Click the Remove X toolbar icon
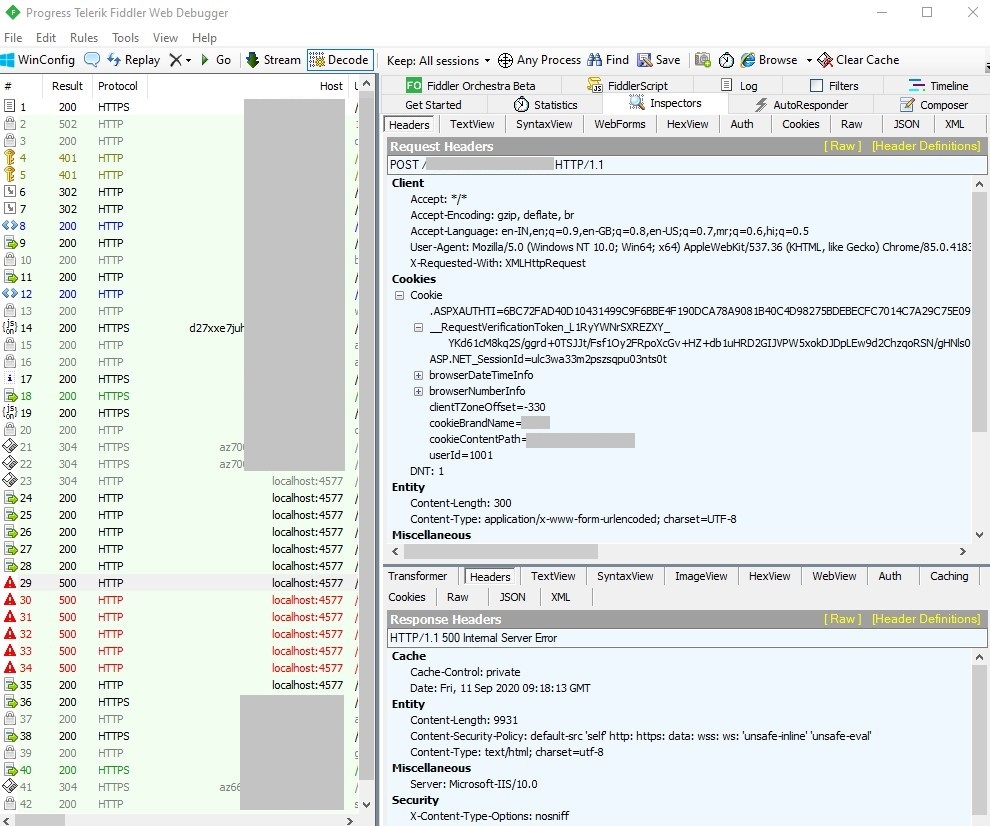990x826 pixels. pyautogui.click(x=176, y=60)
